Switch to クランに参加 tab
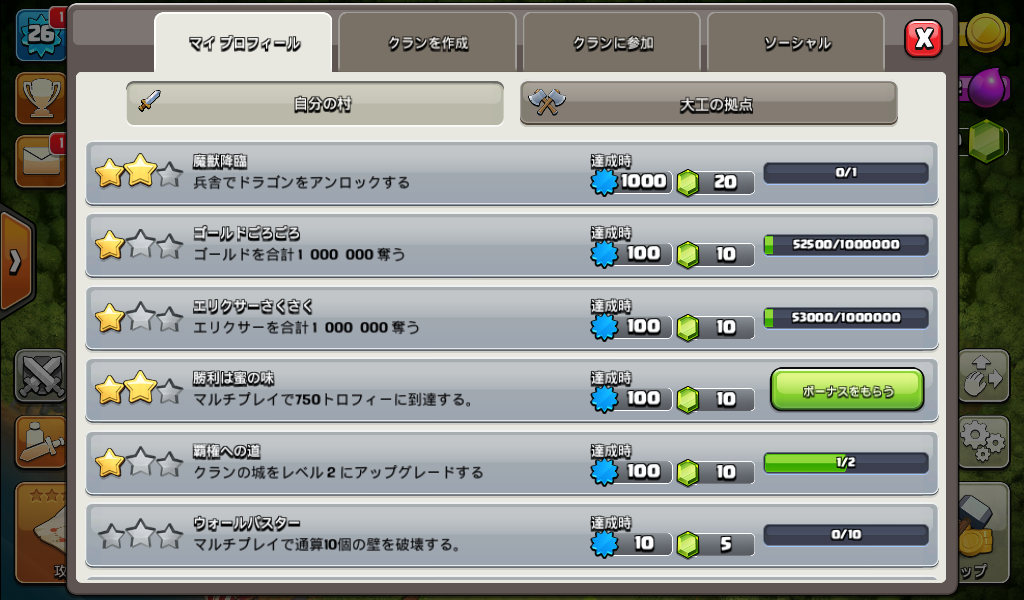 click(612, 43)
